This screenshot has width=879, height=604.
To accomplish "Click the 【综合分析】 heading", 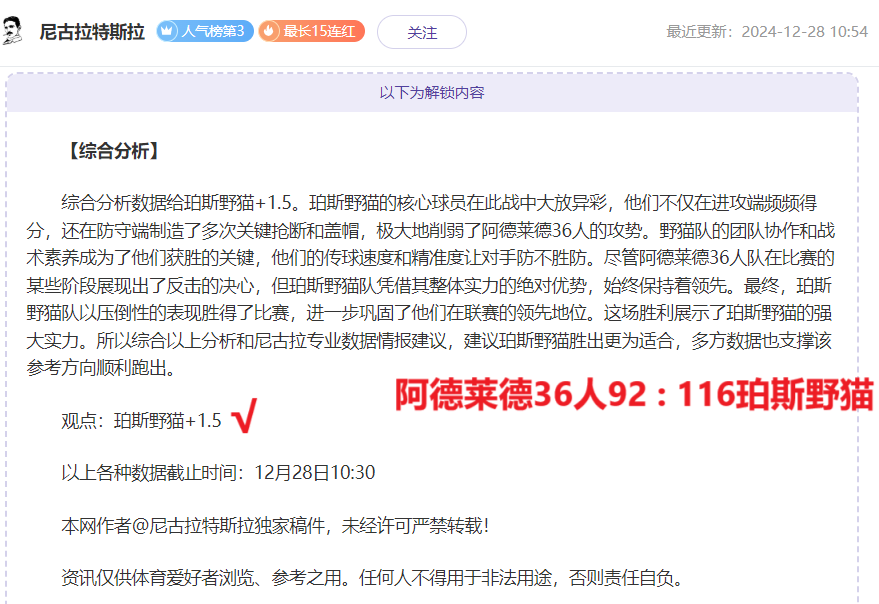I will tap(114, 151).
